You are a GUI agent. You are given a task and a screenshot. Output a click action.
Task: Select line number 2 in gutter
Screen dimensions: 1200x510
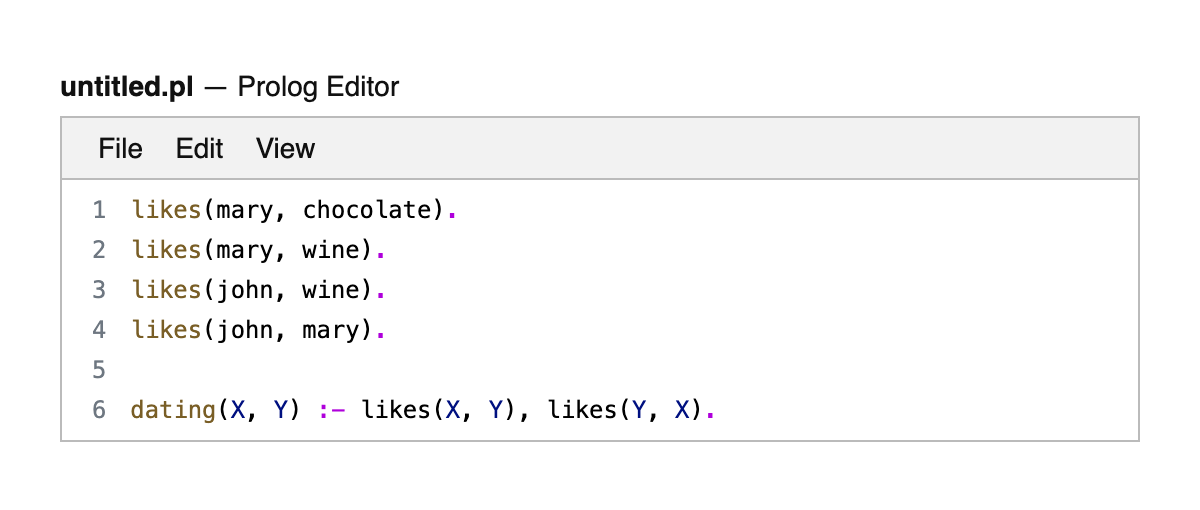(98, 250)
